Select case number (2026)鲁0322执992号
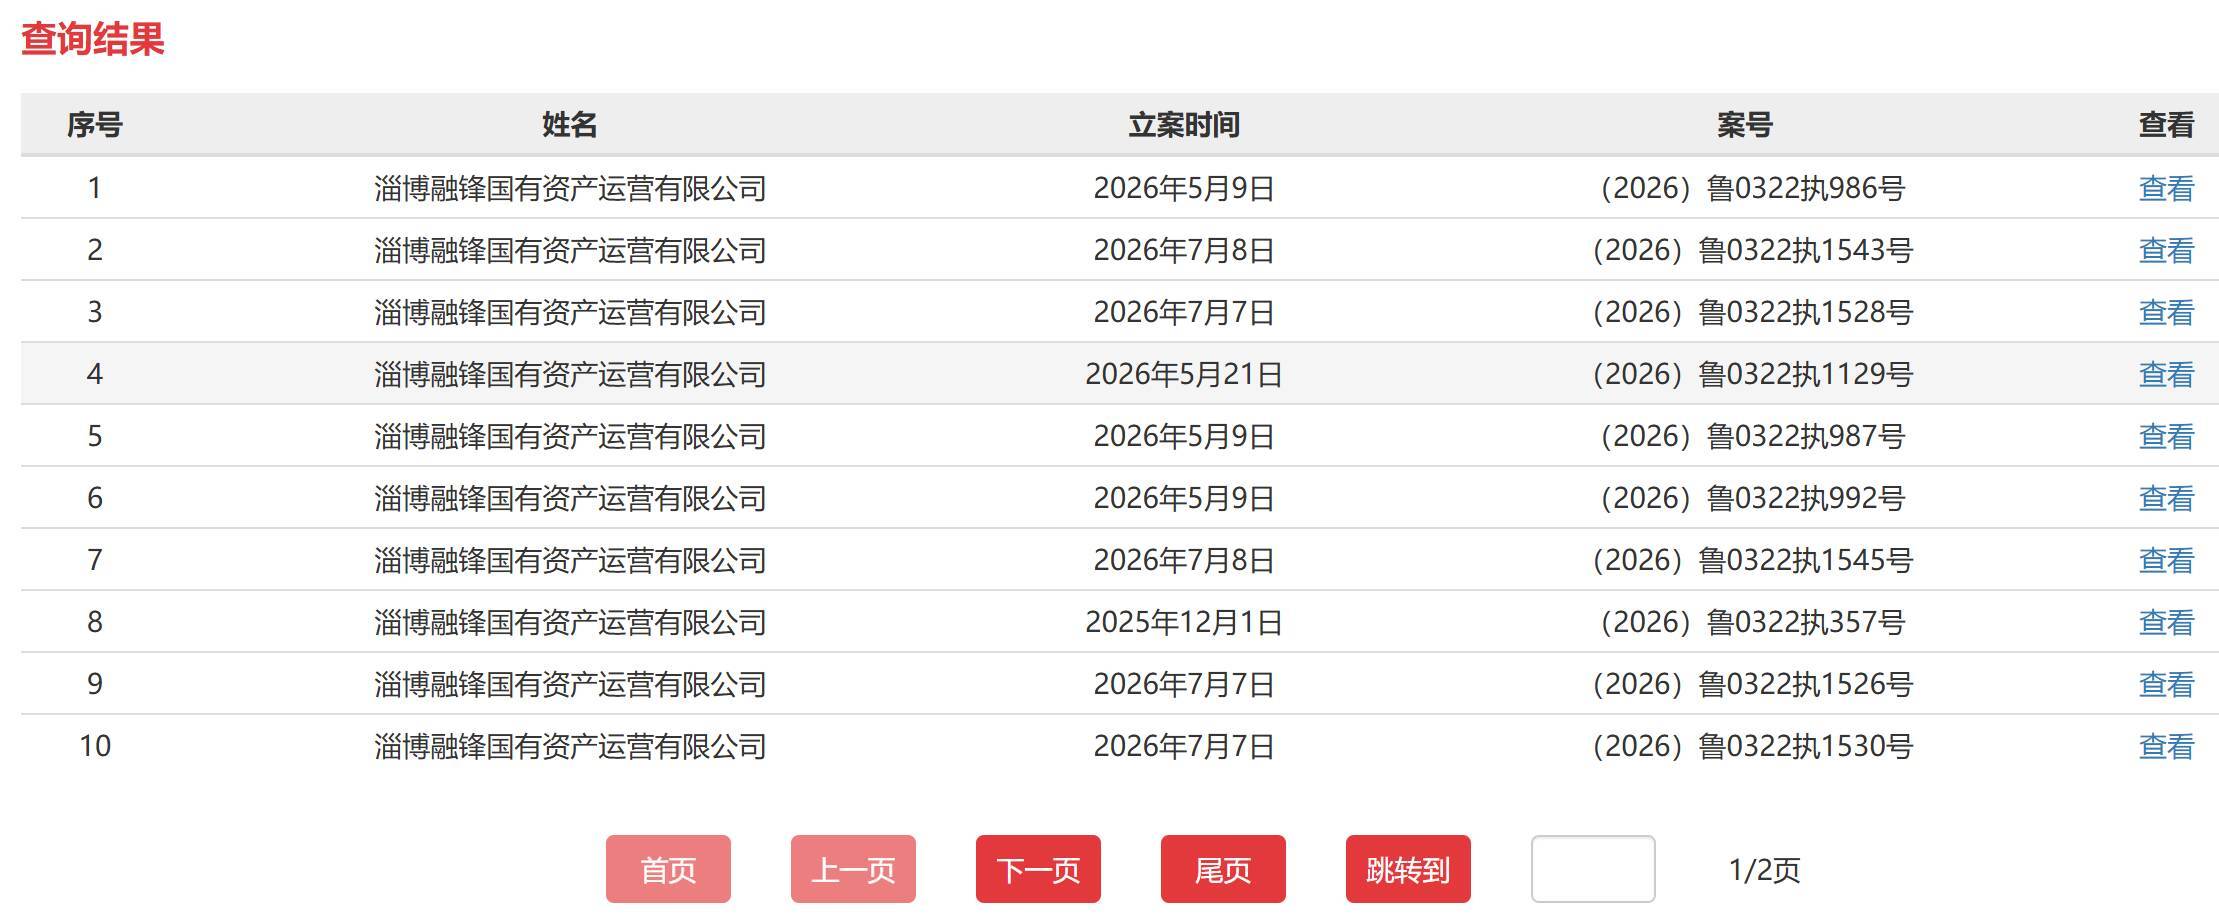 [x=1752, y=498]
